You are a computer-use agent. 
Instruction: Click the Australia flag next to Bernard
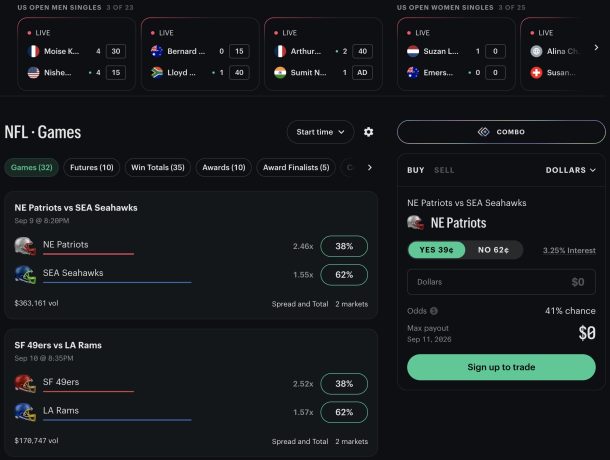click(157, 51)
